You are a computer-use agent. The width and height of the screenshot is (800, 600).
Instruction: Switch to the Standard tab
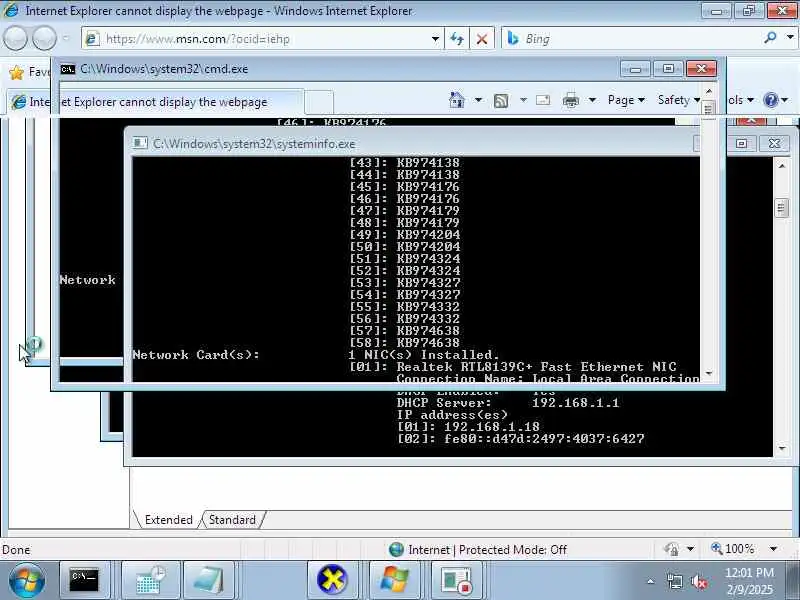[x=233, y=519]
